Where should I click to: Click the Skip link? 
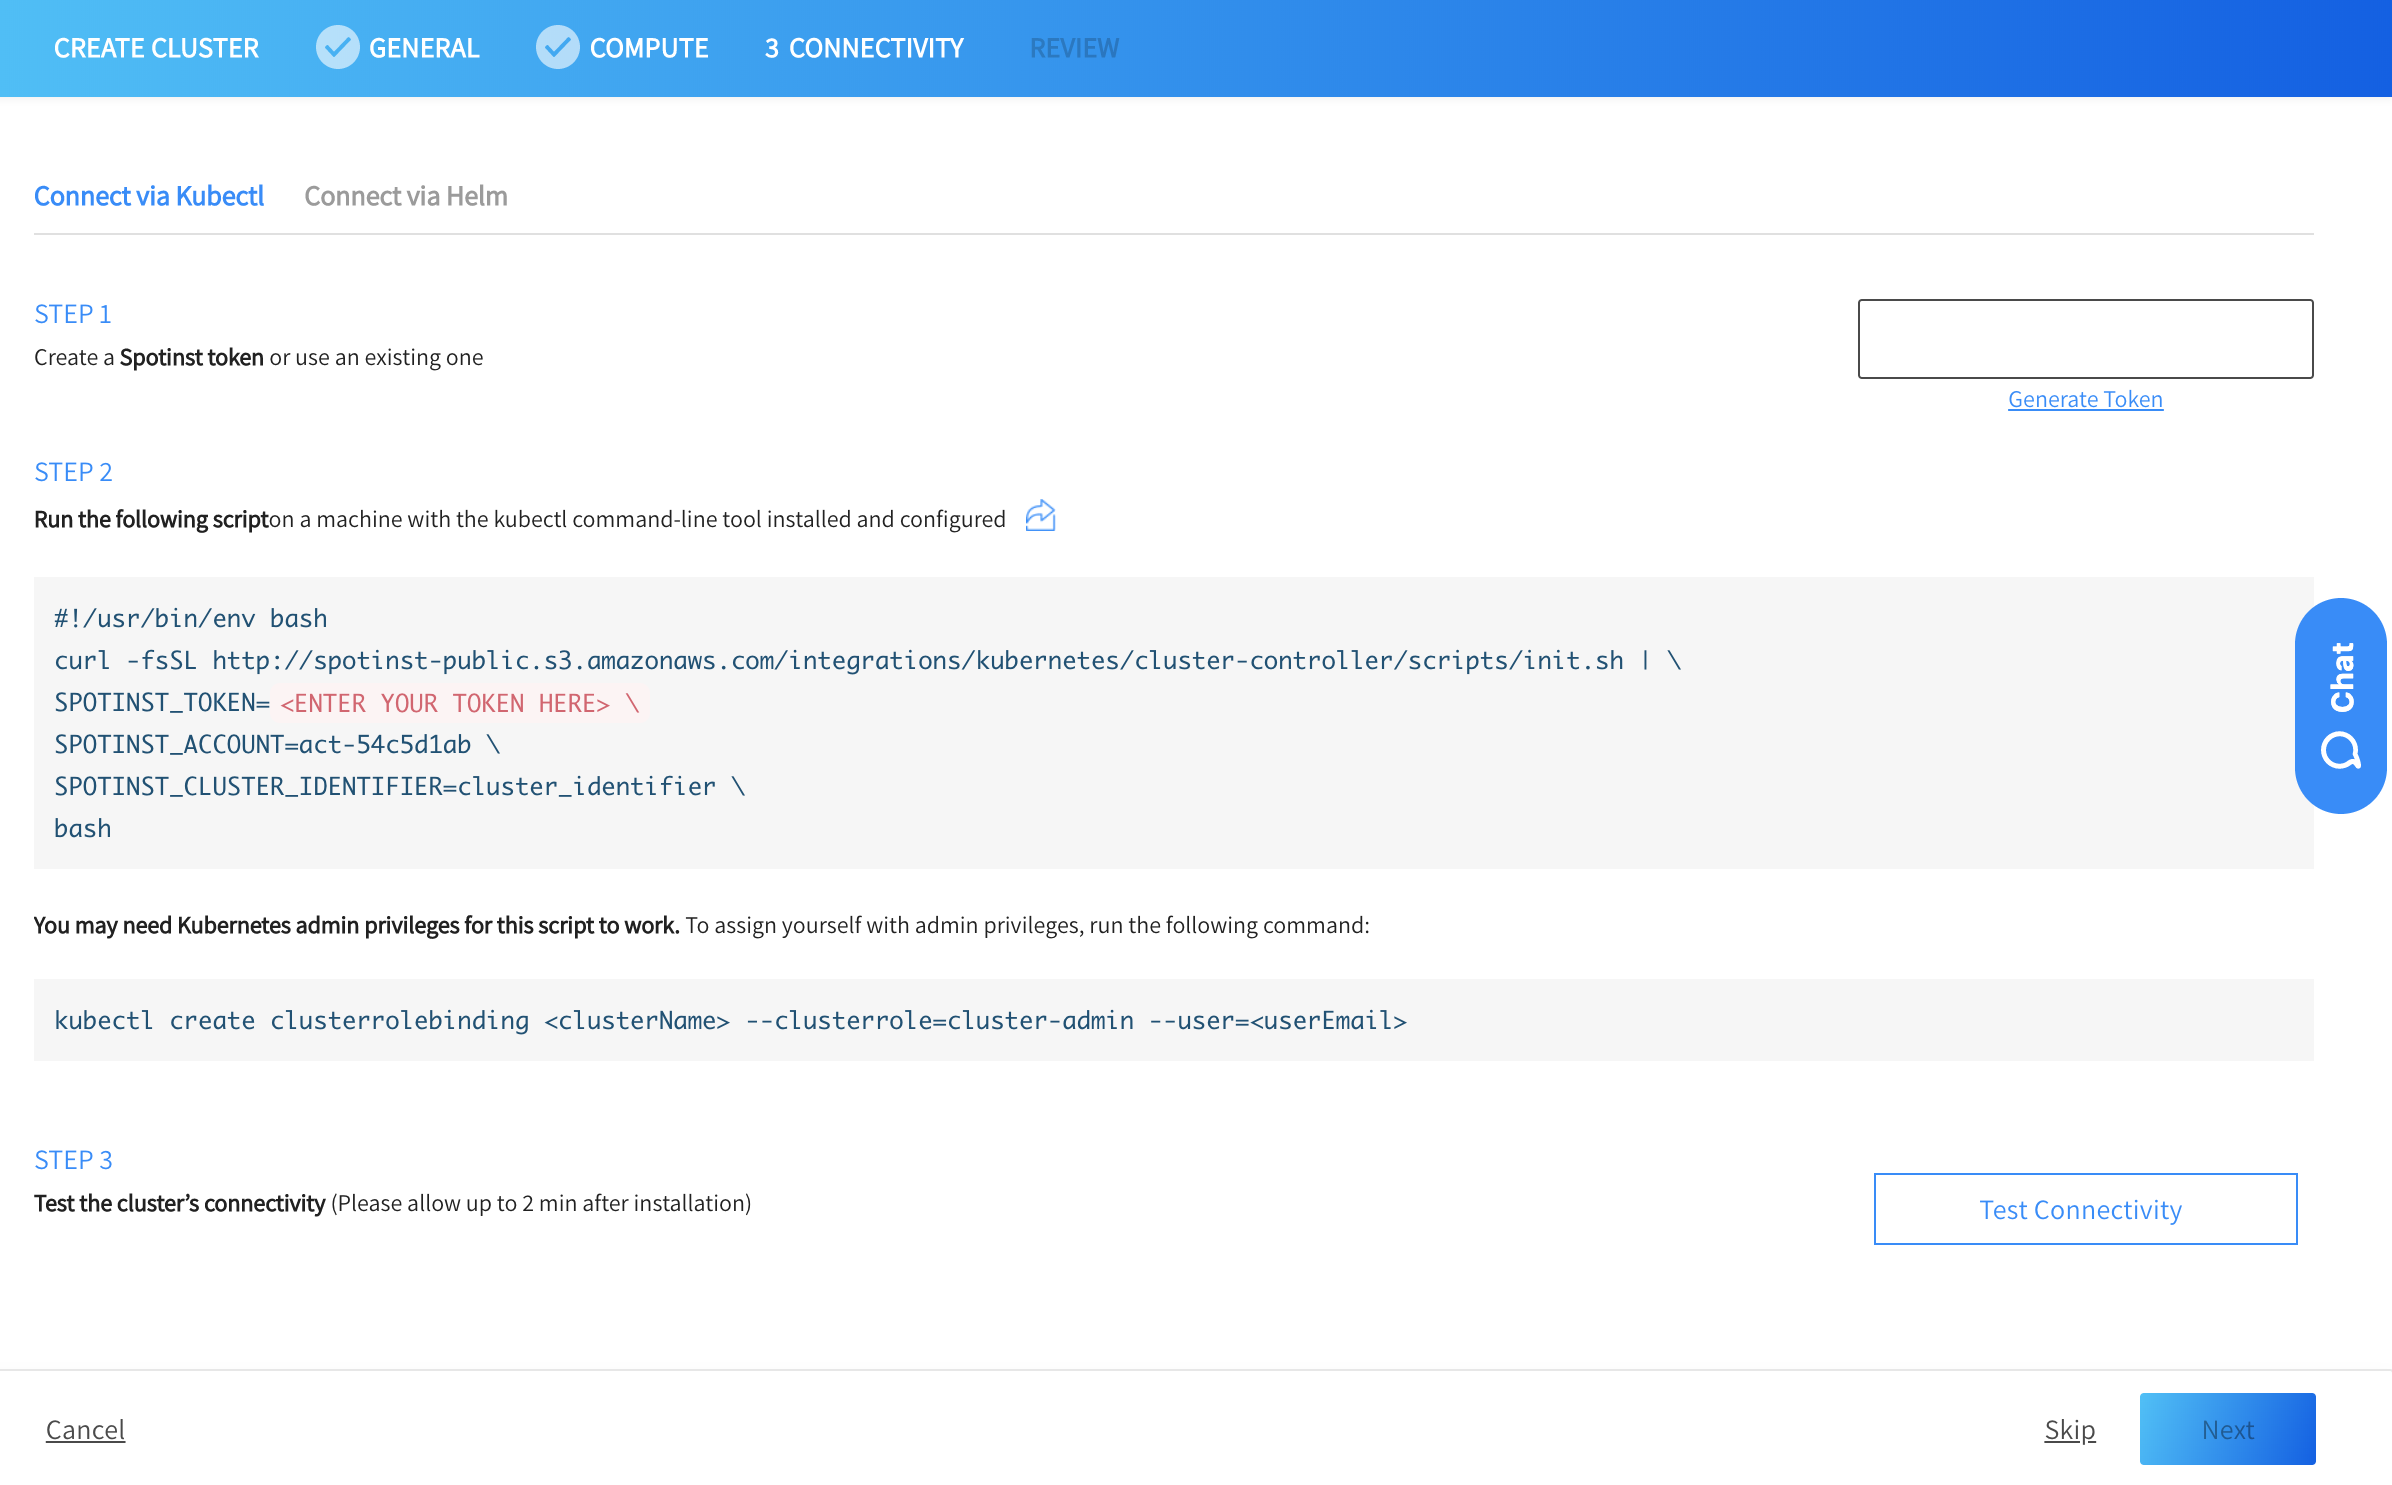coord(2070,1430)
